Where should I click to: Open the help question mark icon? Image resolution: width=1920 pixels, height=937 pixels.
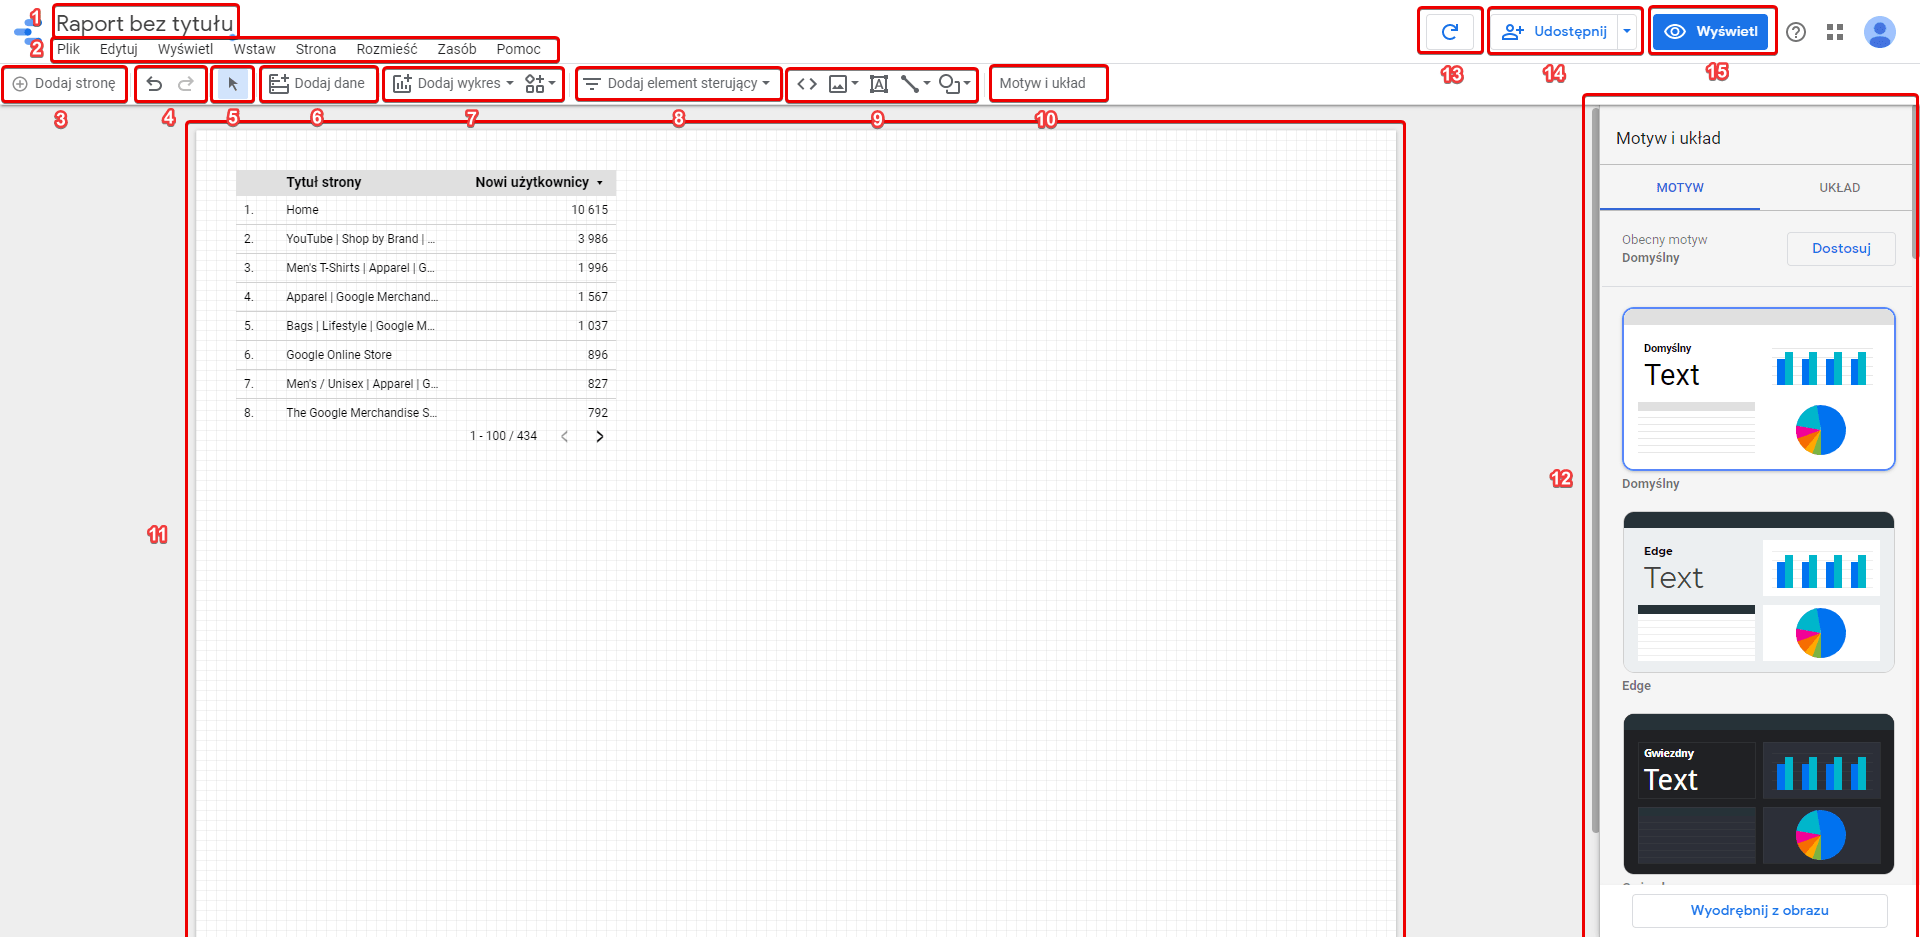1796,32
